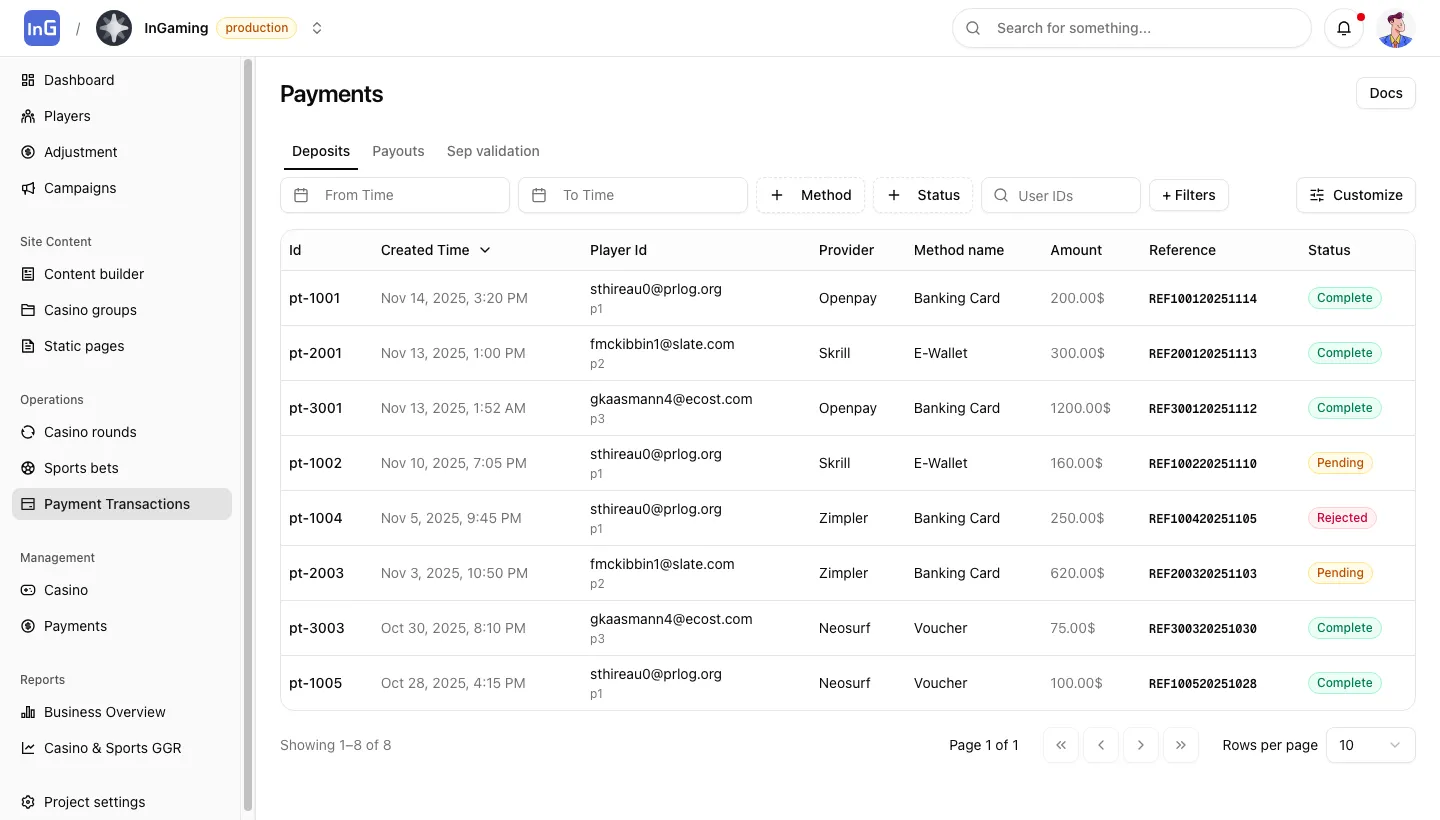Click the Casino rounds refresh icon
Screen dimensions: 1440x820
27,432
